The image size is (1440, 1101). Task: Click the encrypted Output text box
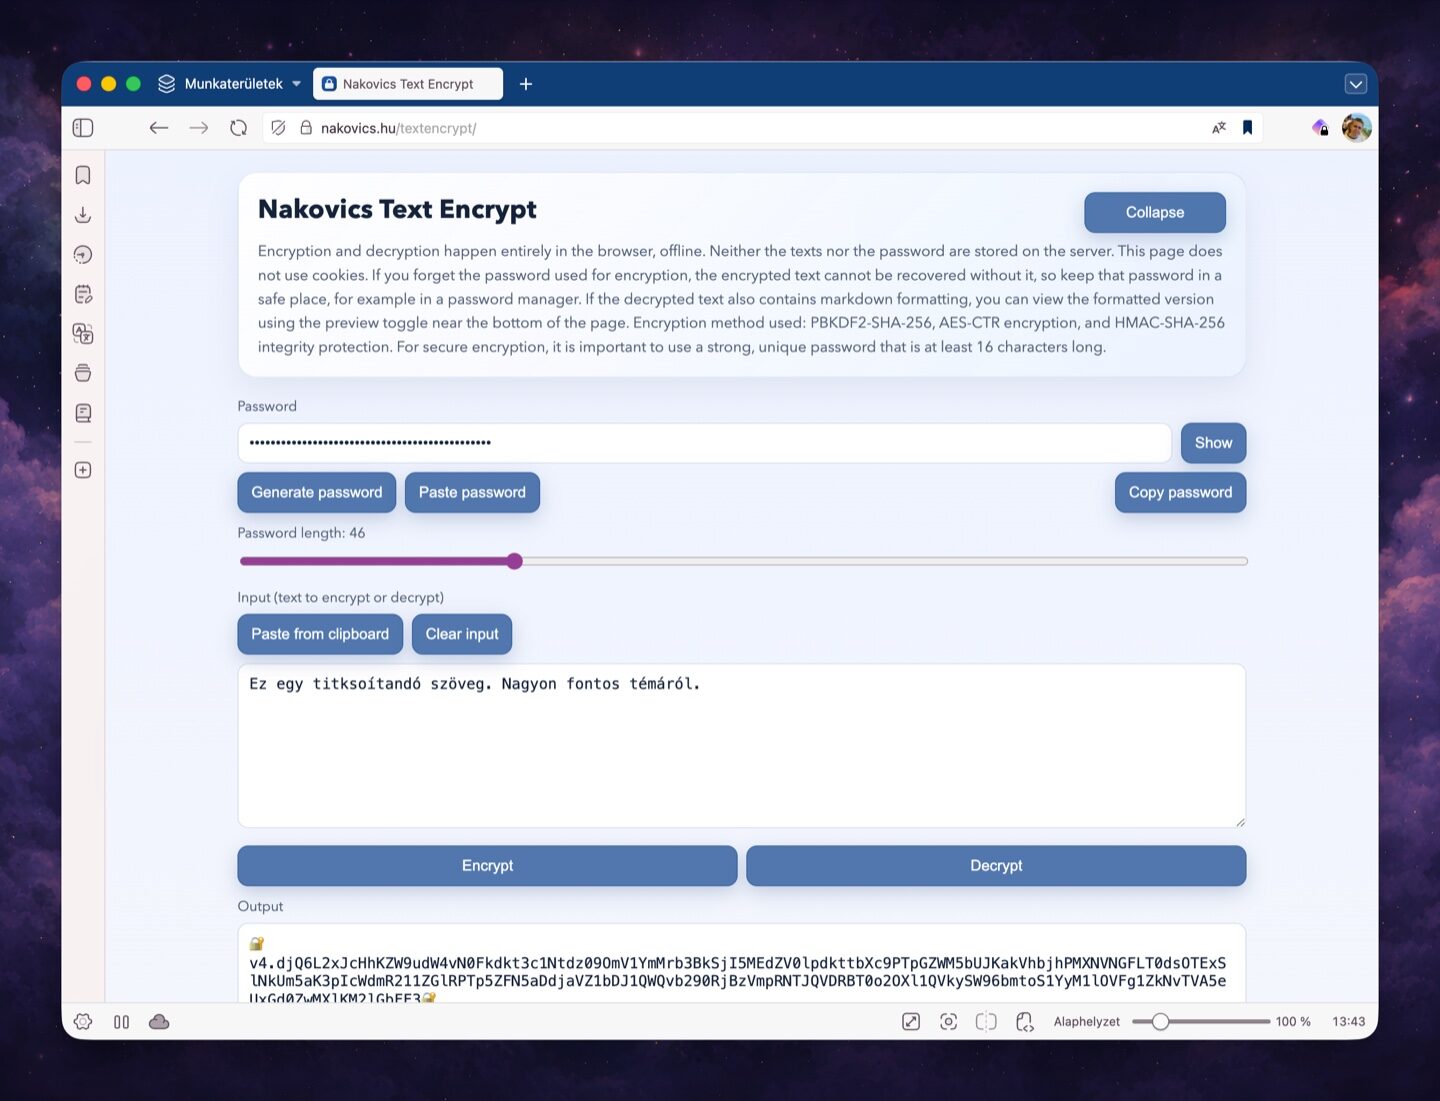[x=742, y=964]
